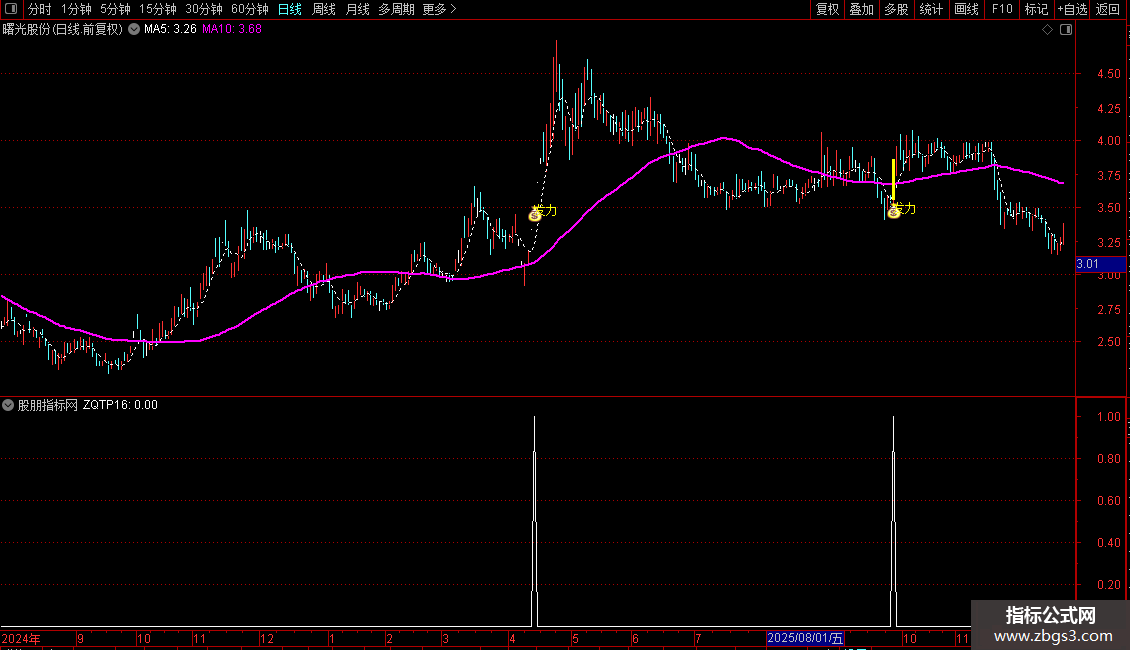Screen dimensions: 1130x650
Task: Add stock with +自选 button
Action: tap(1072, 9)
